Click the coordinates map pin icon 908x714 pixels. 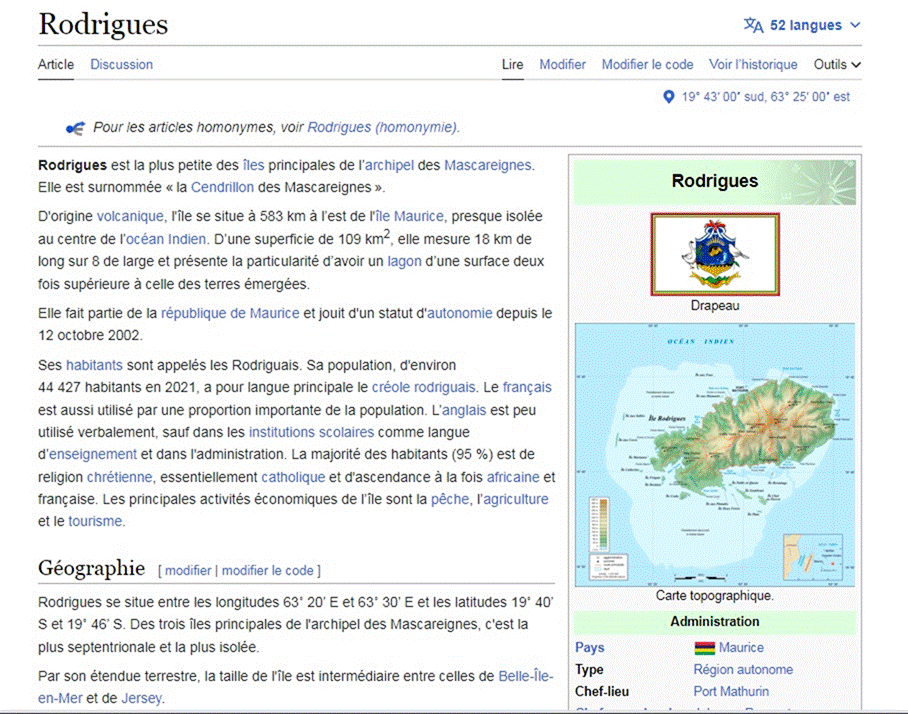668,97
